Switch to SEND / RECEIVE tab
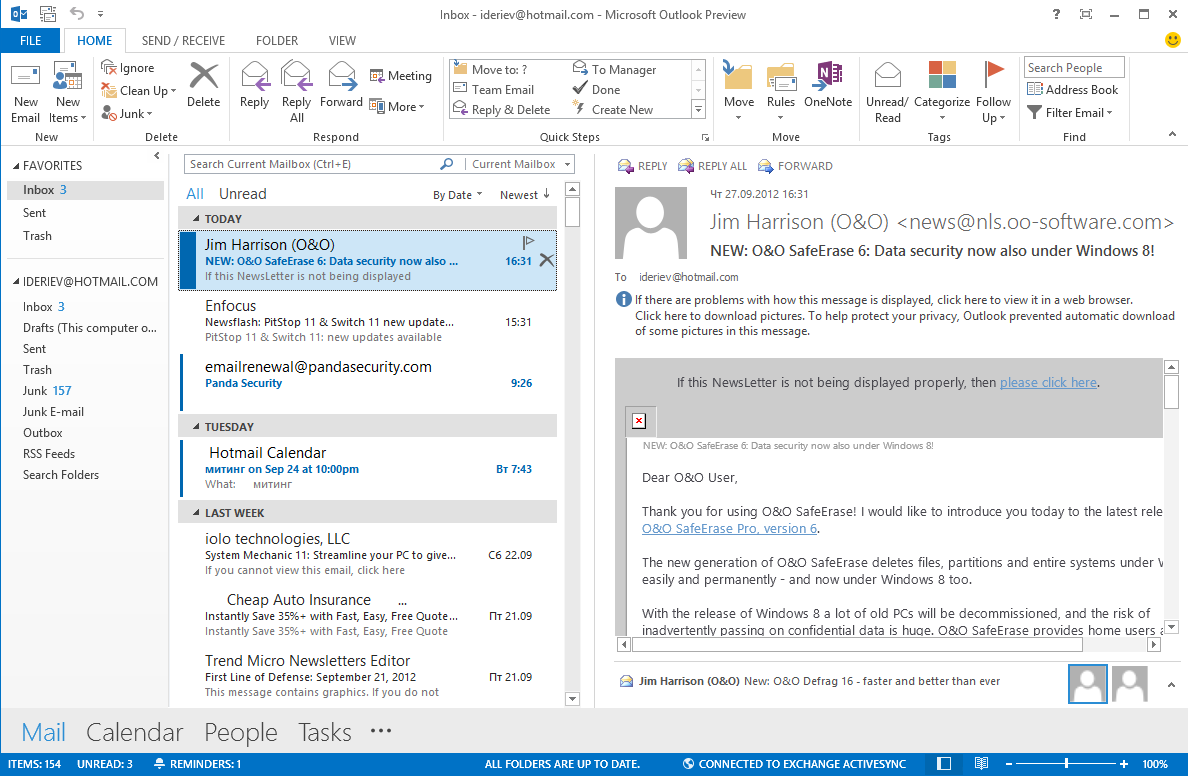1188x776 pixels. coord(183,40)
